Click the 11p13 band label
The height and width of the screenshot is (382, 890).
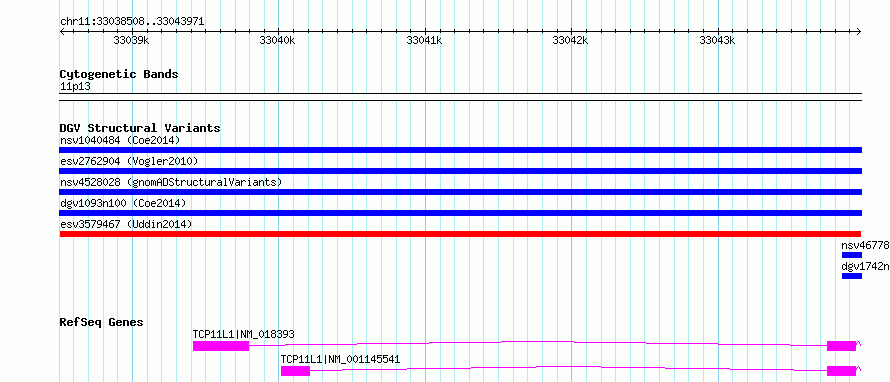(75, 87)
